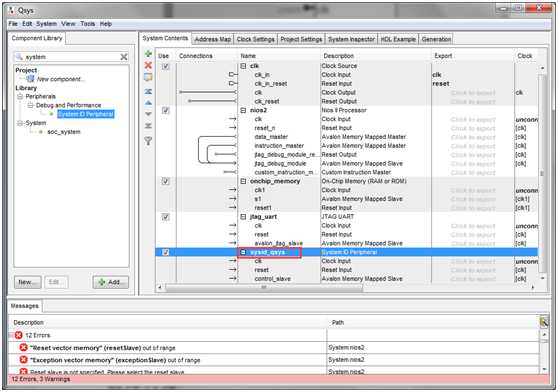Open the Edit menu
Image resolution: width=558 pixels, height=392 pixels.
coord(27,24)
